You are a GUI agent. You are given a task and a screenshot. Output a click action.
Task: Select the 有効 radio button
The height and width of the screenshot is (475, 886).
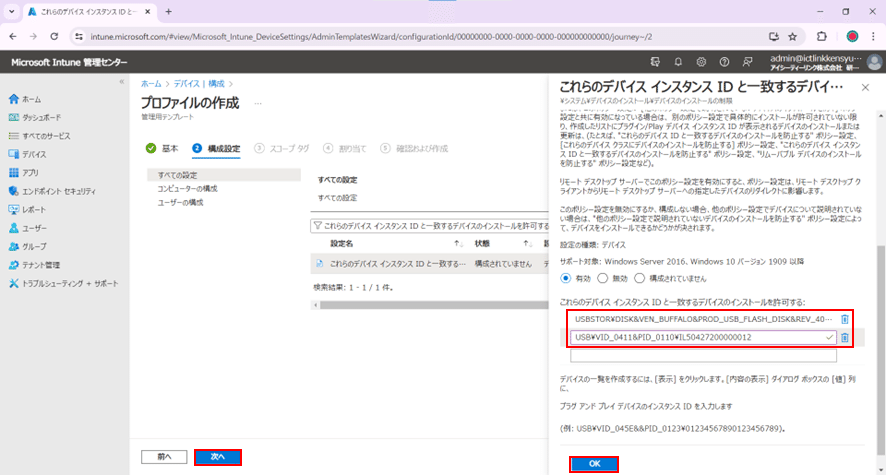[565, 278]
